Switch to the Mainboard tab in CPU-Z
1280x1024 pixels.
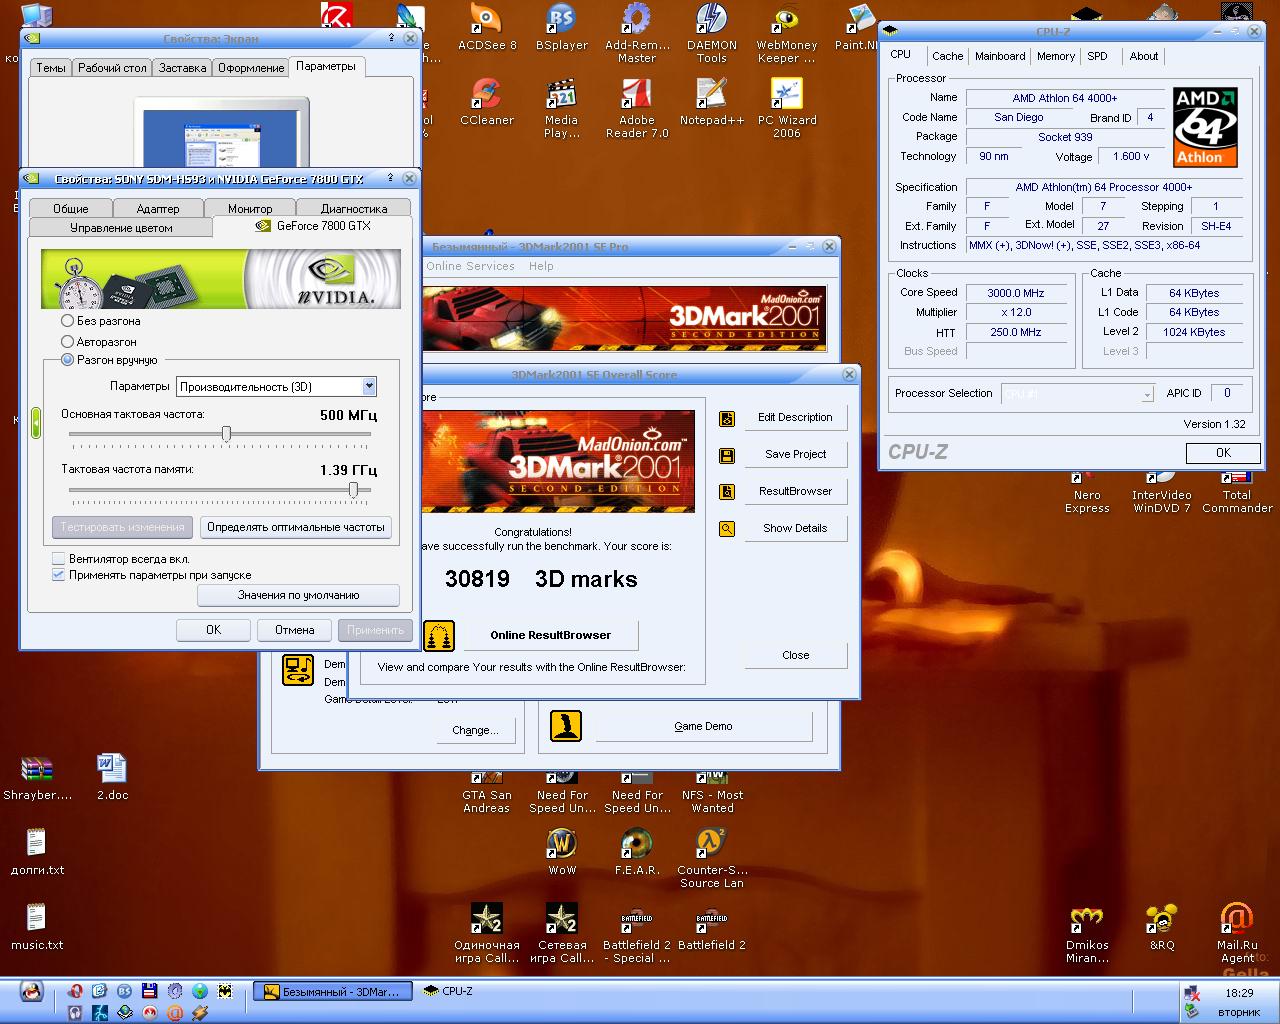1000,56
